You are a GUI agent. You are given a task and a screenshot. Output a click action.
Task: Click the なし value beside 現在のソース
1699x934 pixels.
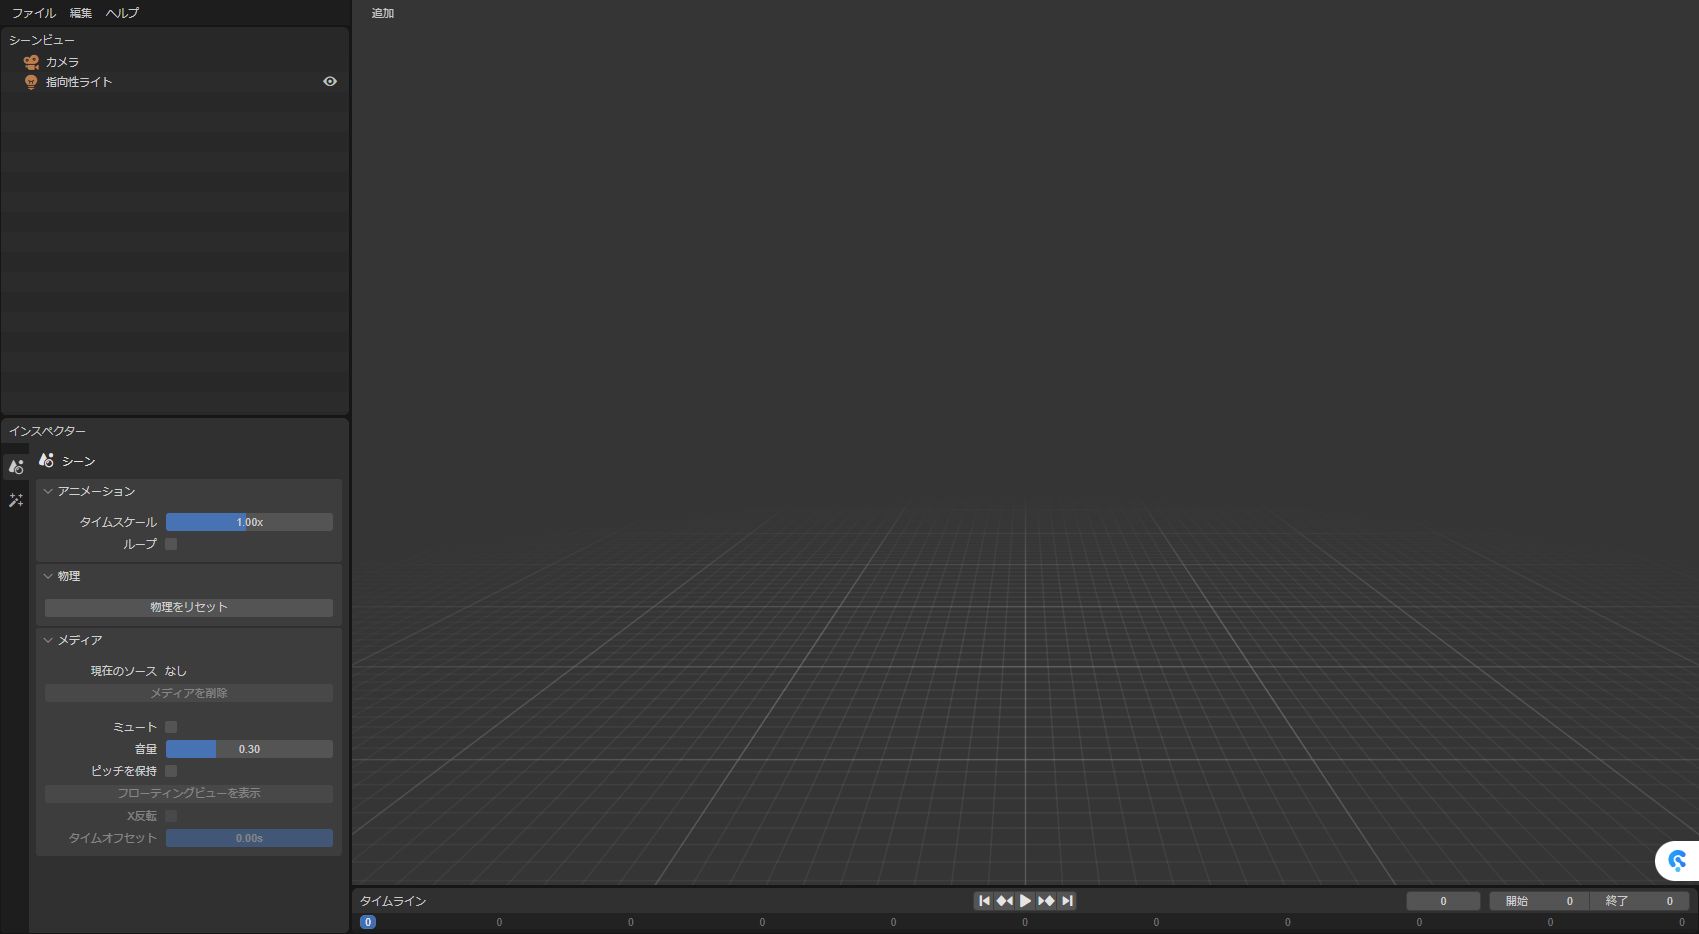(x=176, y=671)
